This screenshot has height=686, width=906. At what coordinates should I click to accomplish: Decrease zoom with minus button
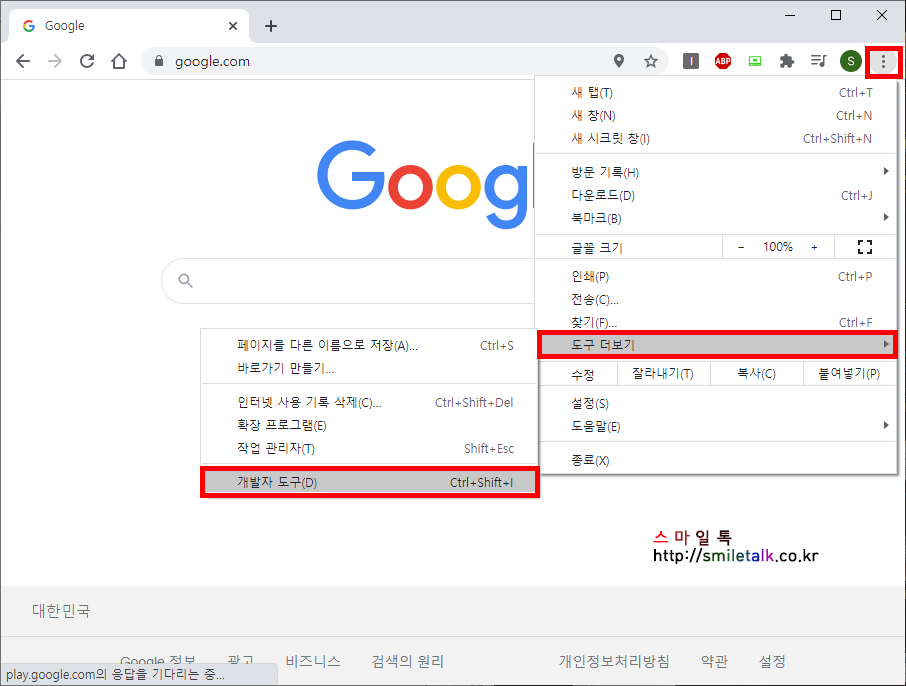point(741,247)
